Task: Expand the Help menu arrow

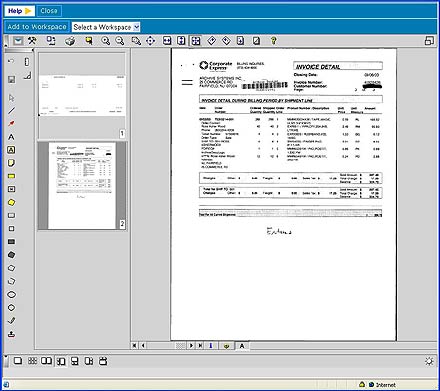Action: 28,11
